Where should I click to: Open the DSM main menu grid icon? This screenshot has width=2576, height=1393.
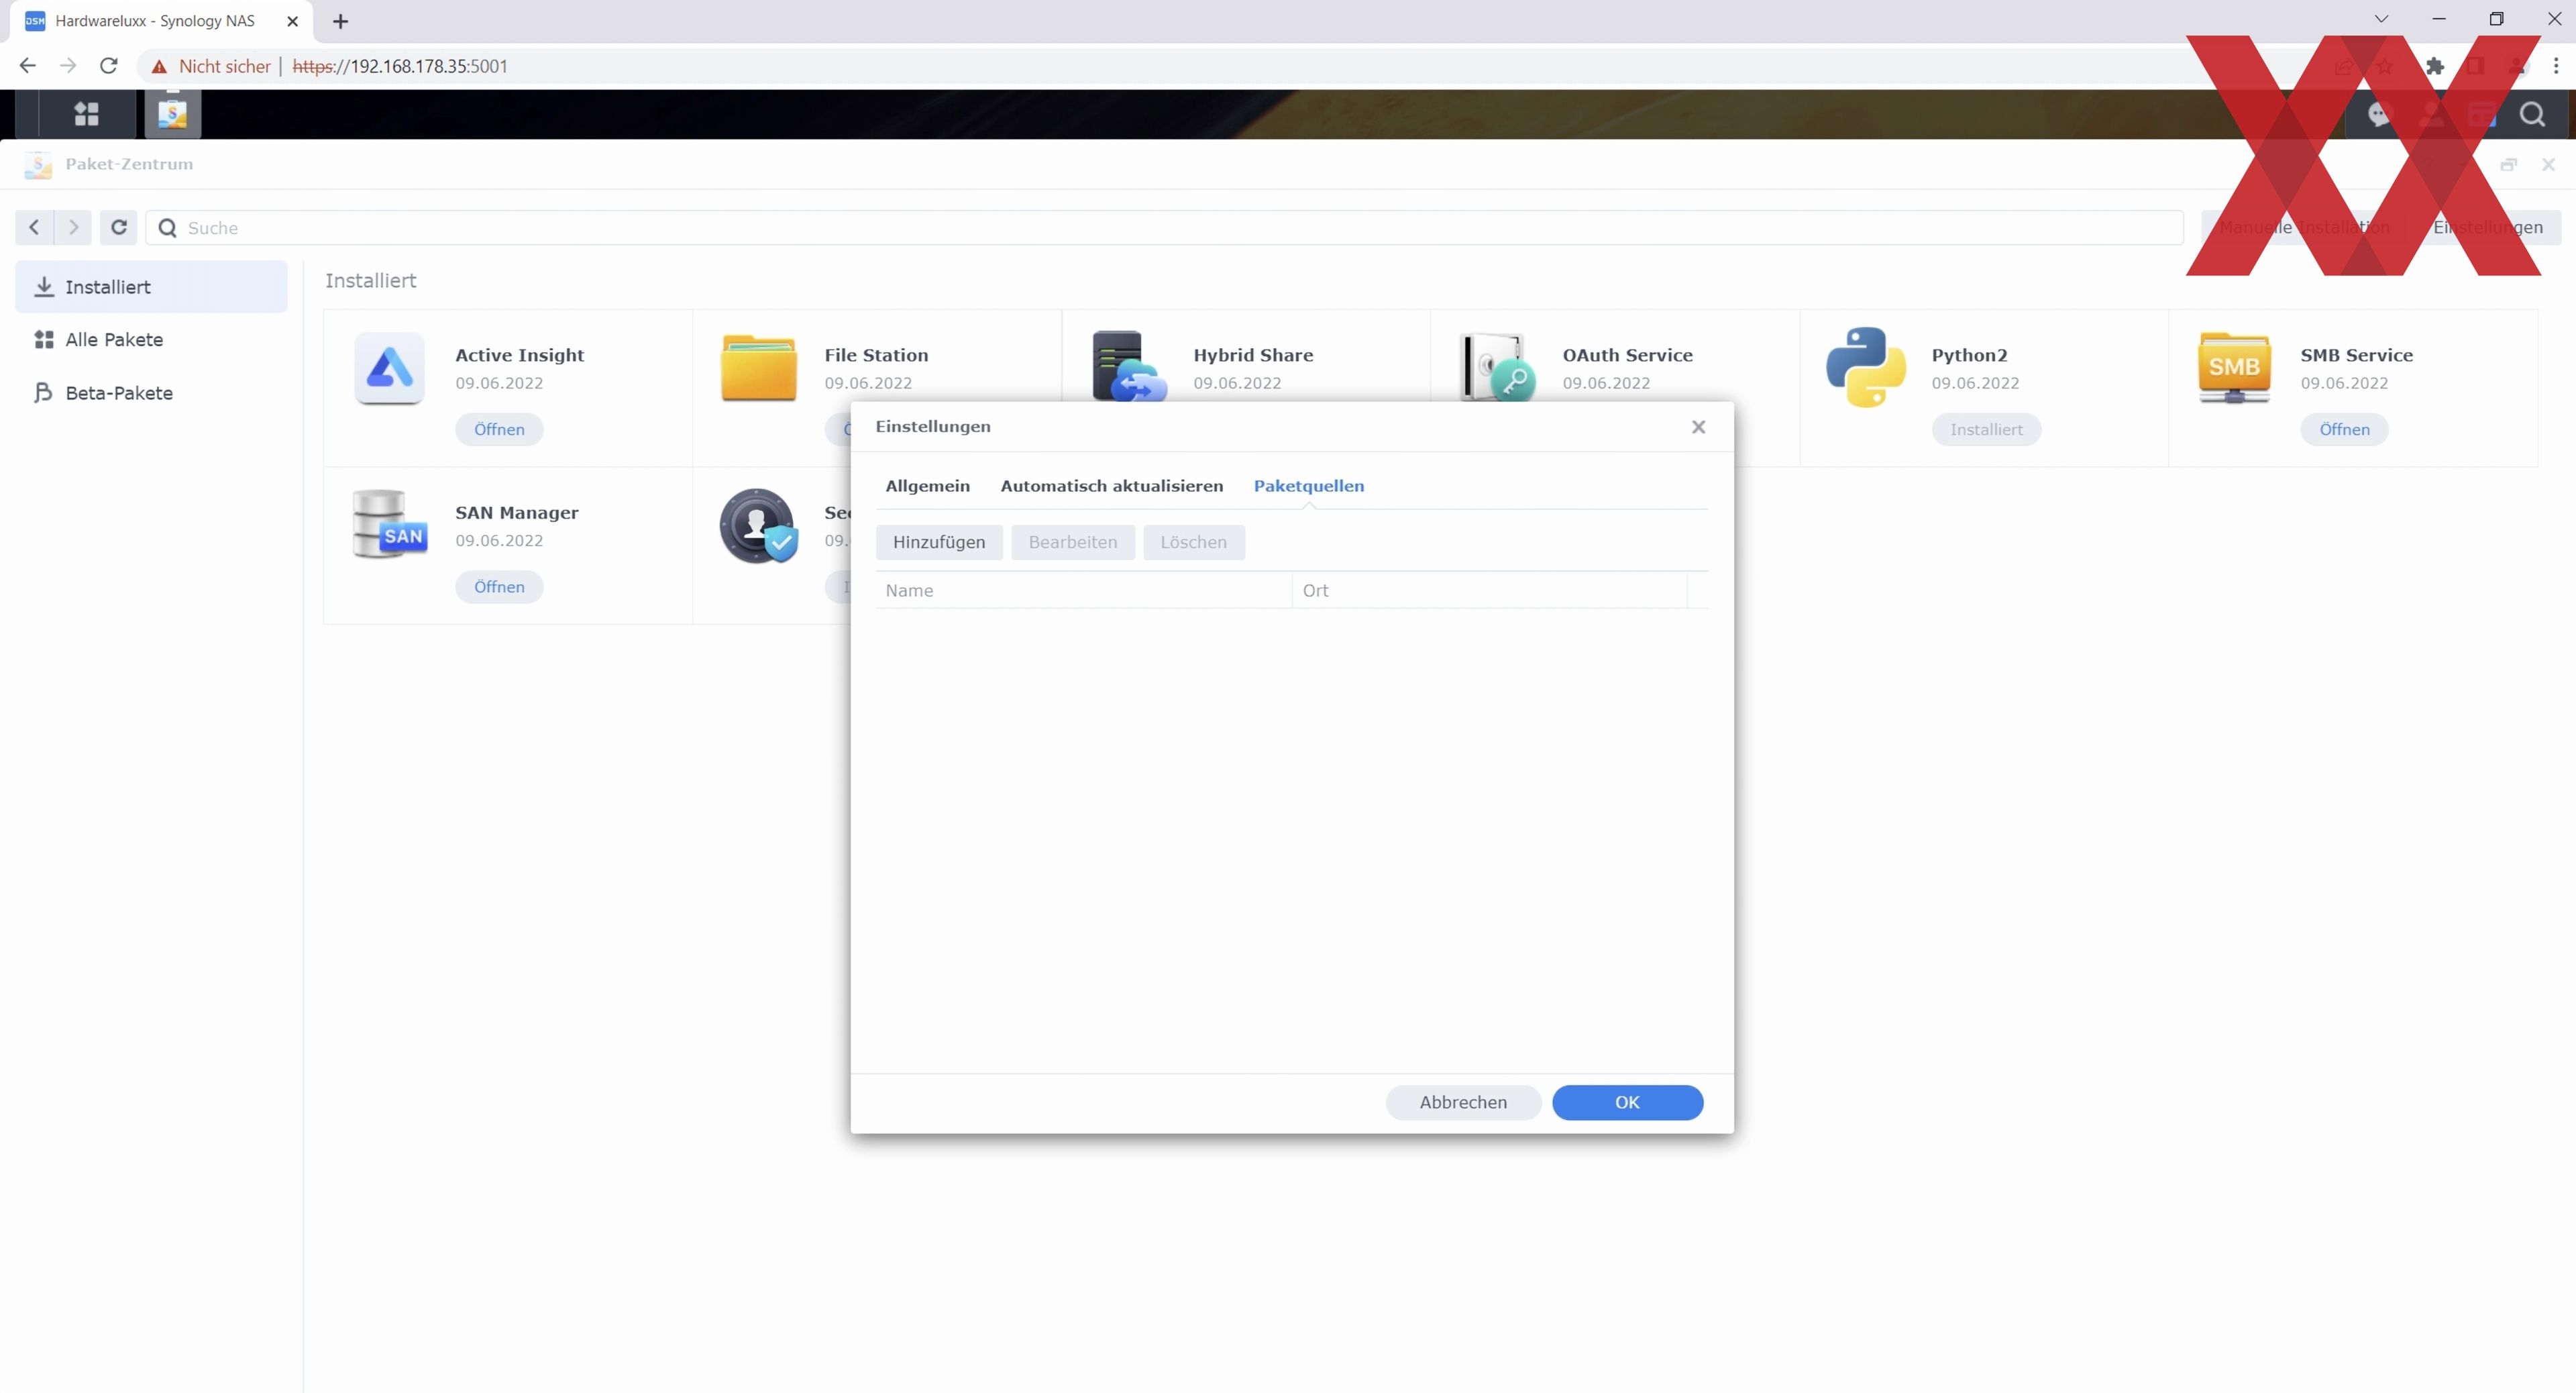click(87, 114)
